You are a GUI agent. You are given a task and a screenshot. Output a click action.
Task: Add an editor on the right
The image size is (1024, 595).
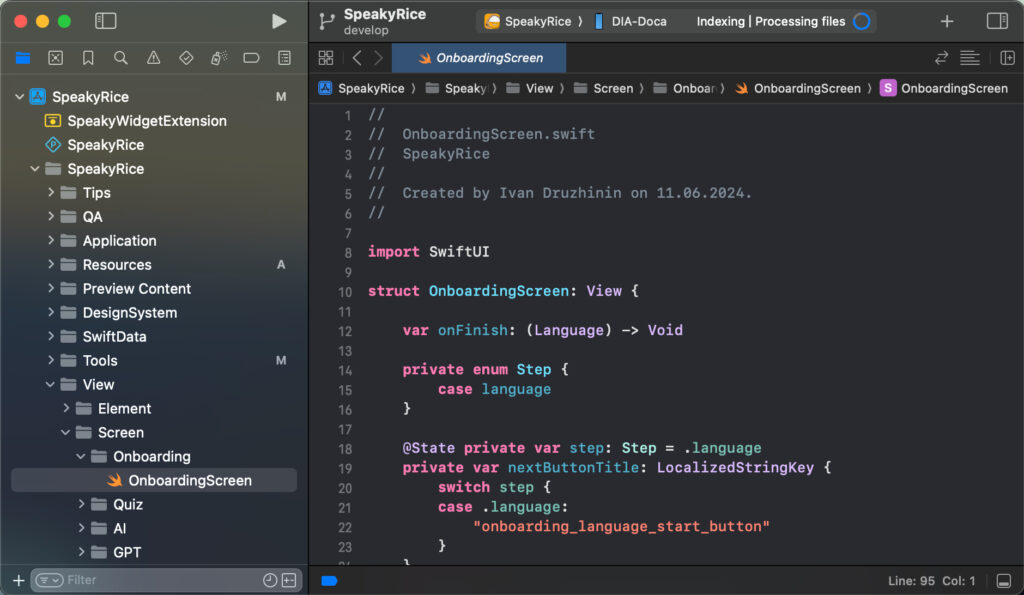(1007, 58)
